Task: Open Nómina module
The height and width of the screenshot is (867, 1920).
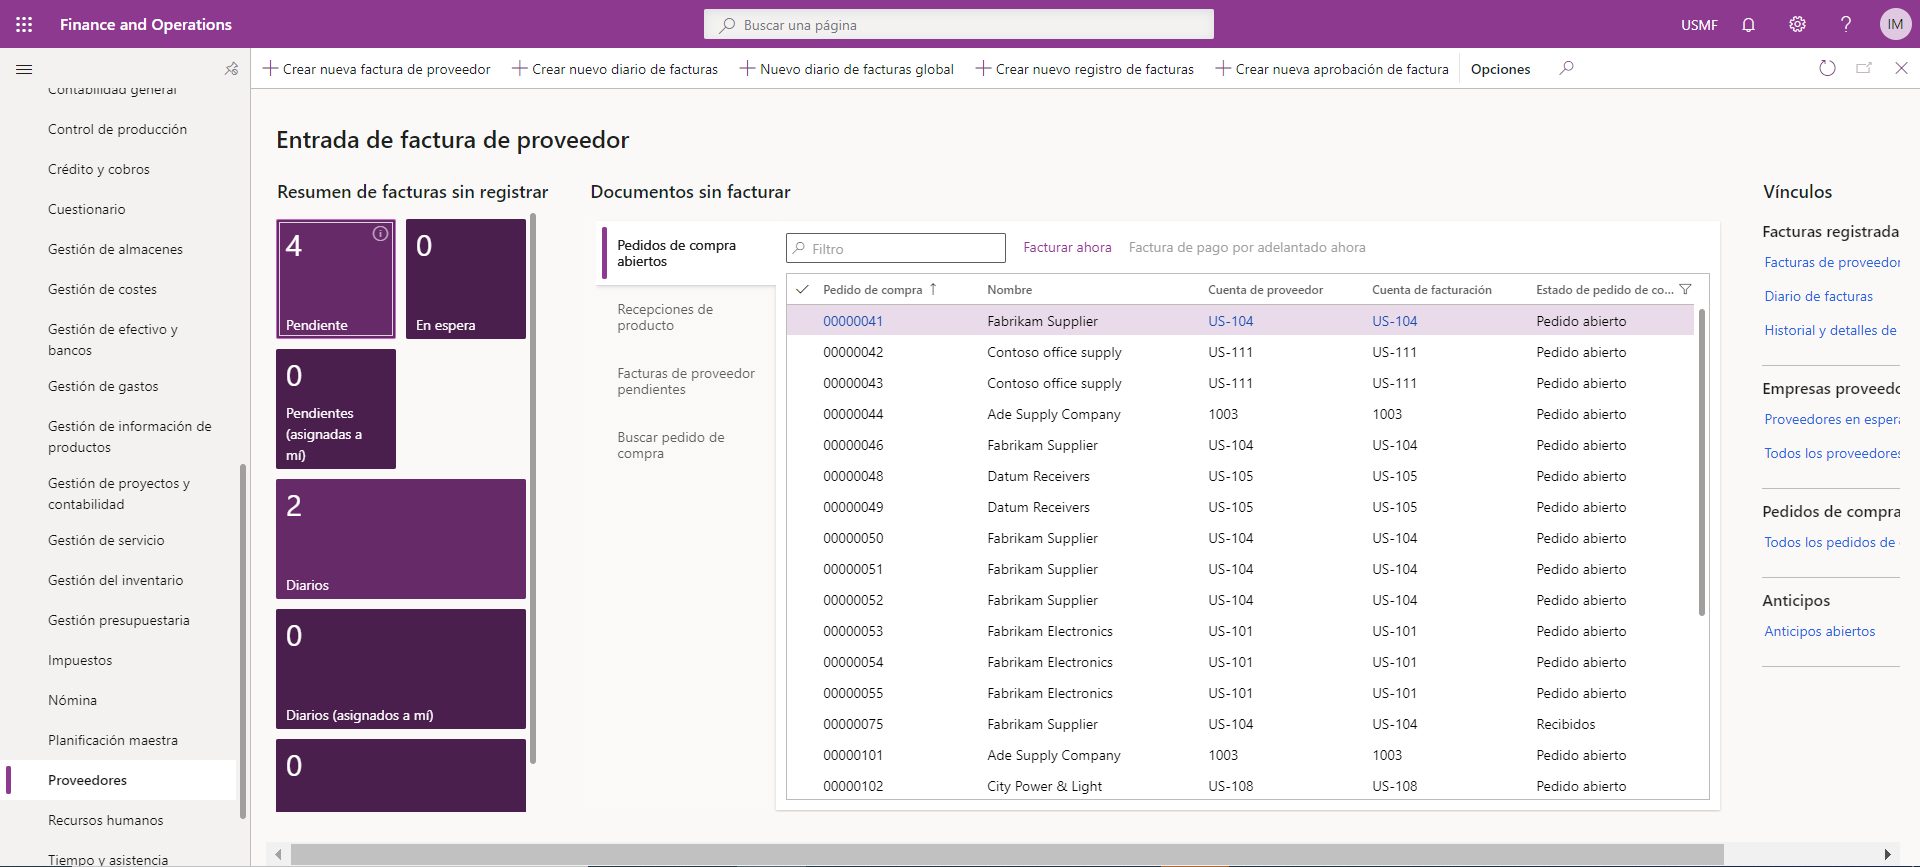Action: click(72, 700)
